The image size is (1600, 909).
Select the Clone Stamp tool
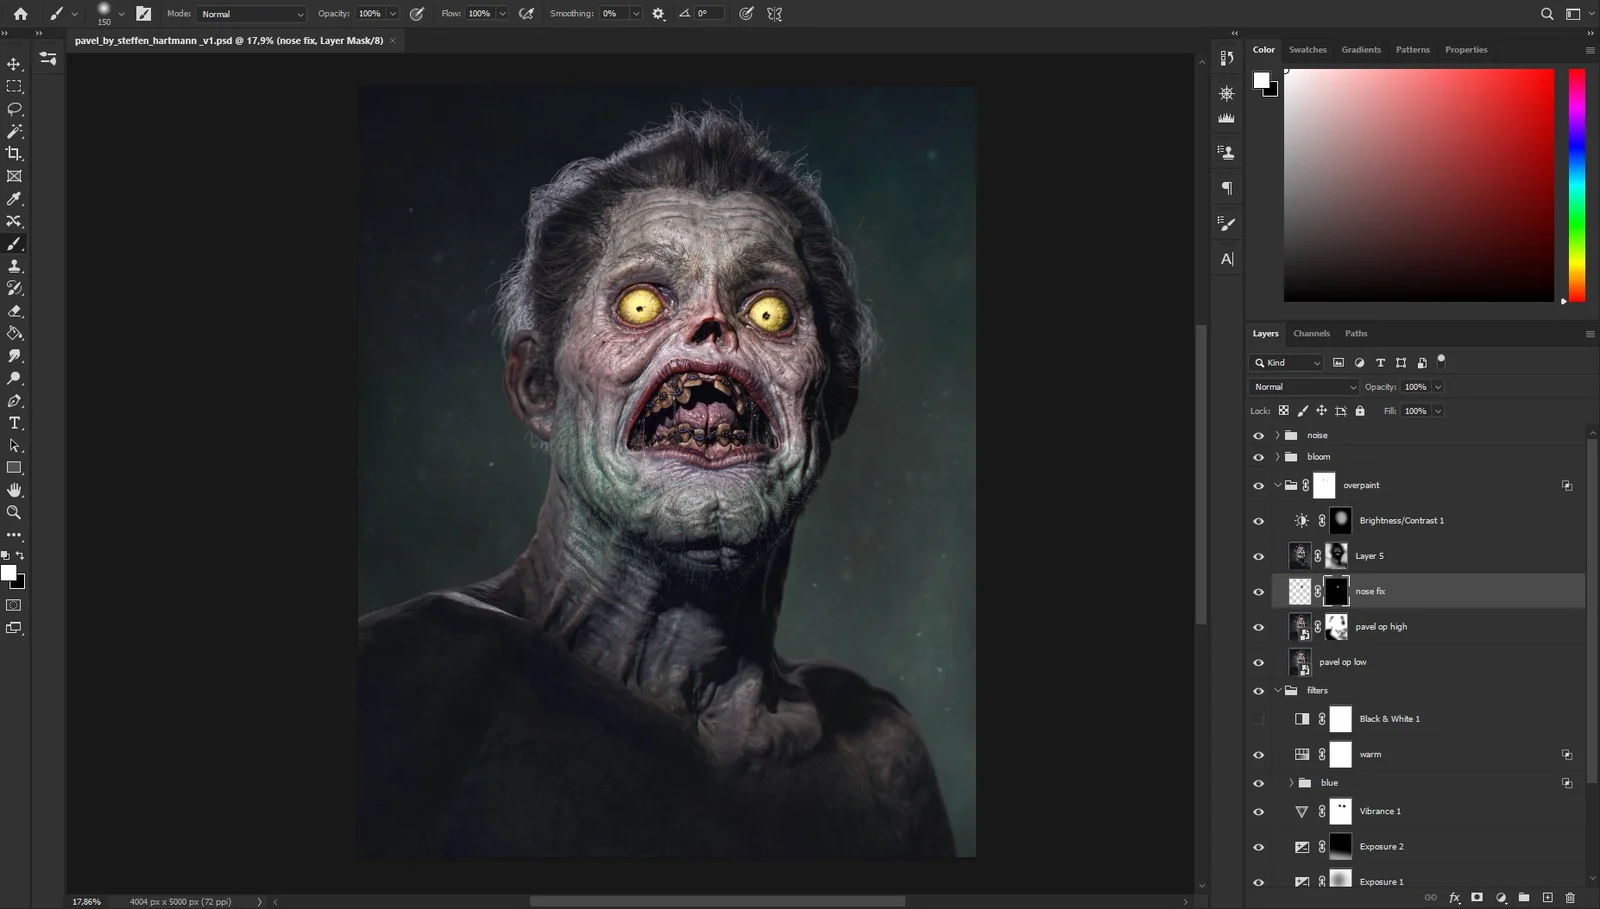tap(13, 265)
